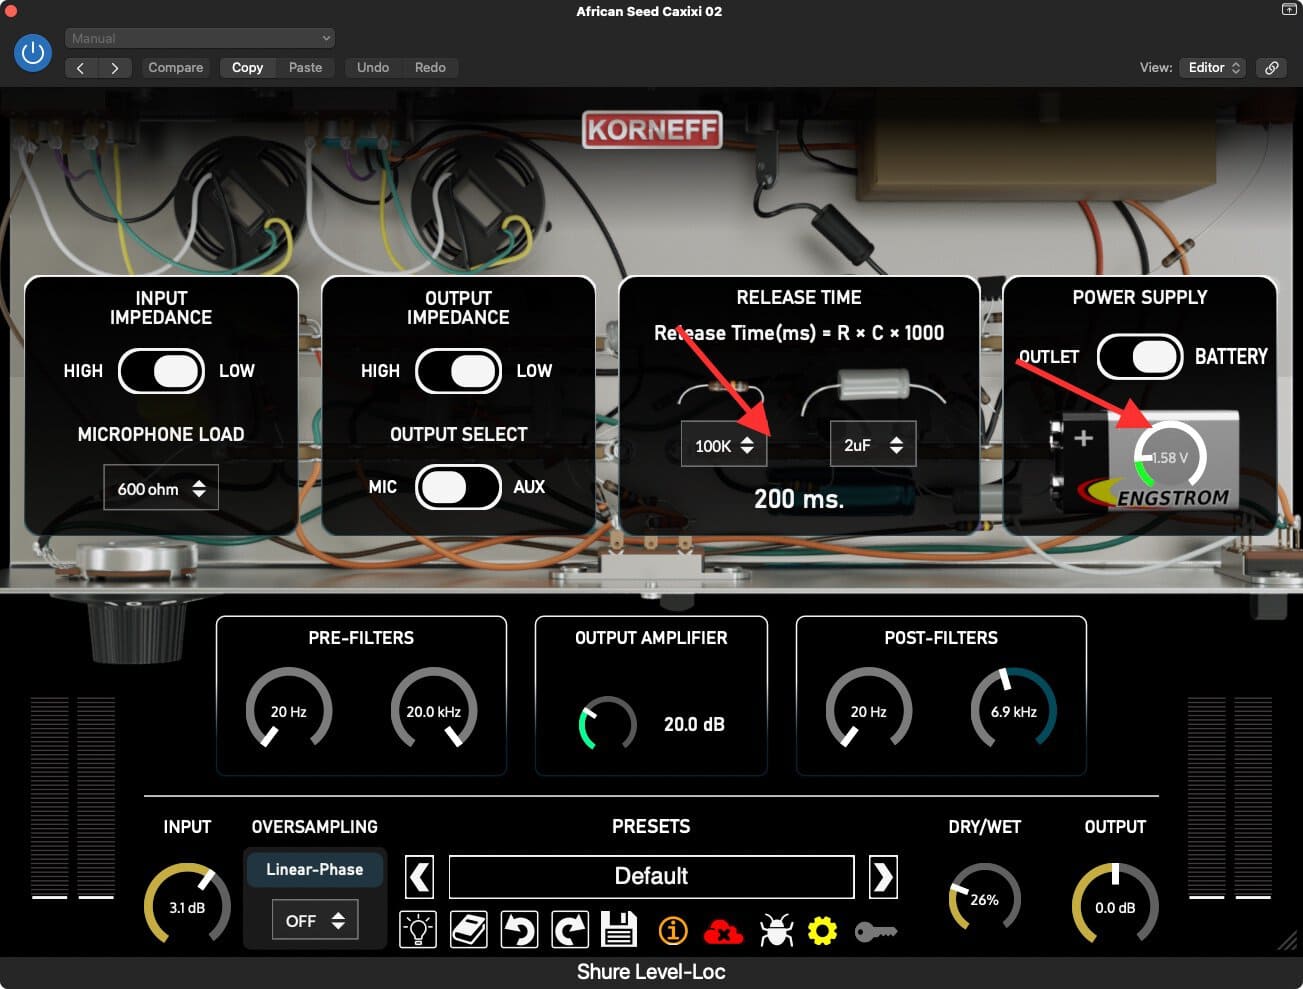Open the yellow gear settings icon
This screenshot has height=989, width=1303.
coord(822,931)
